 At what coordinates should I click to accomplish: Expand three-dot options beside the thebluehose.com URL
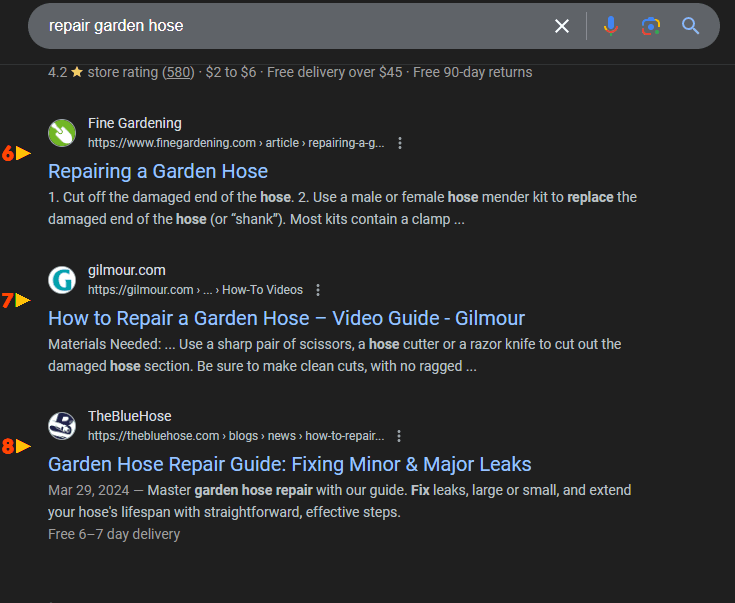coord(399,436)
